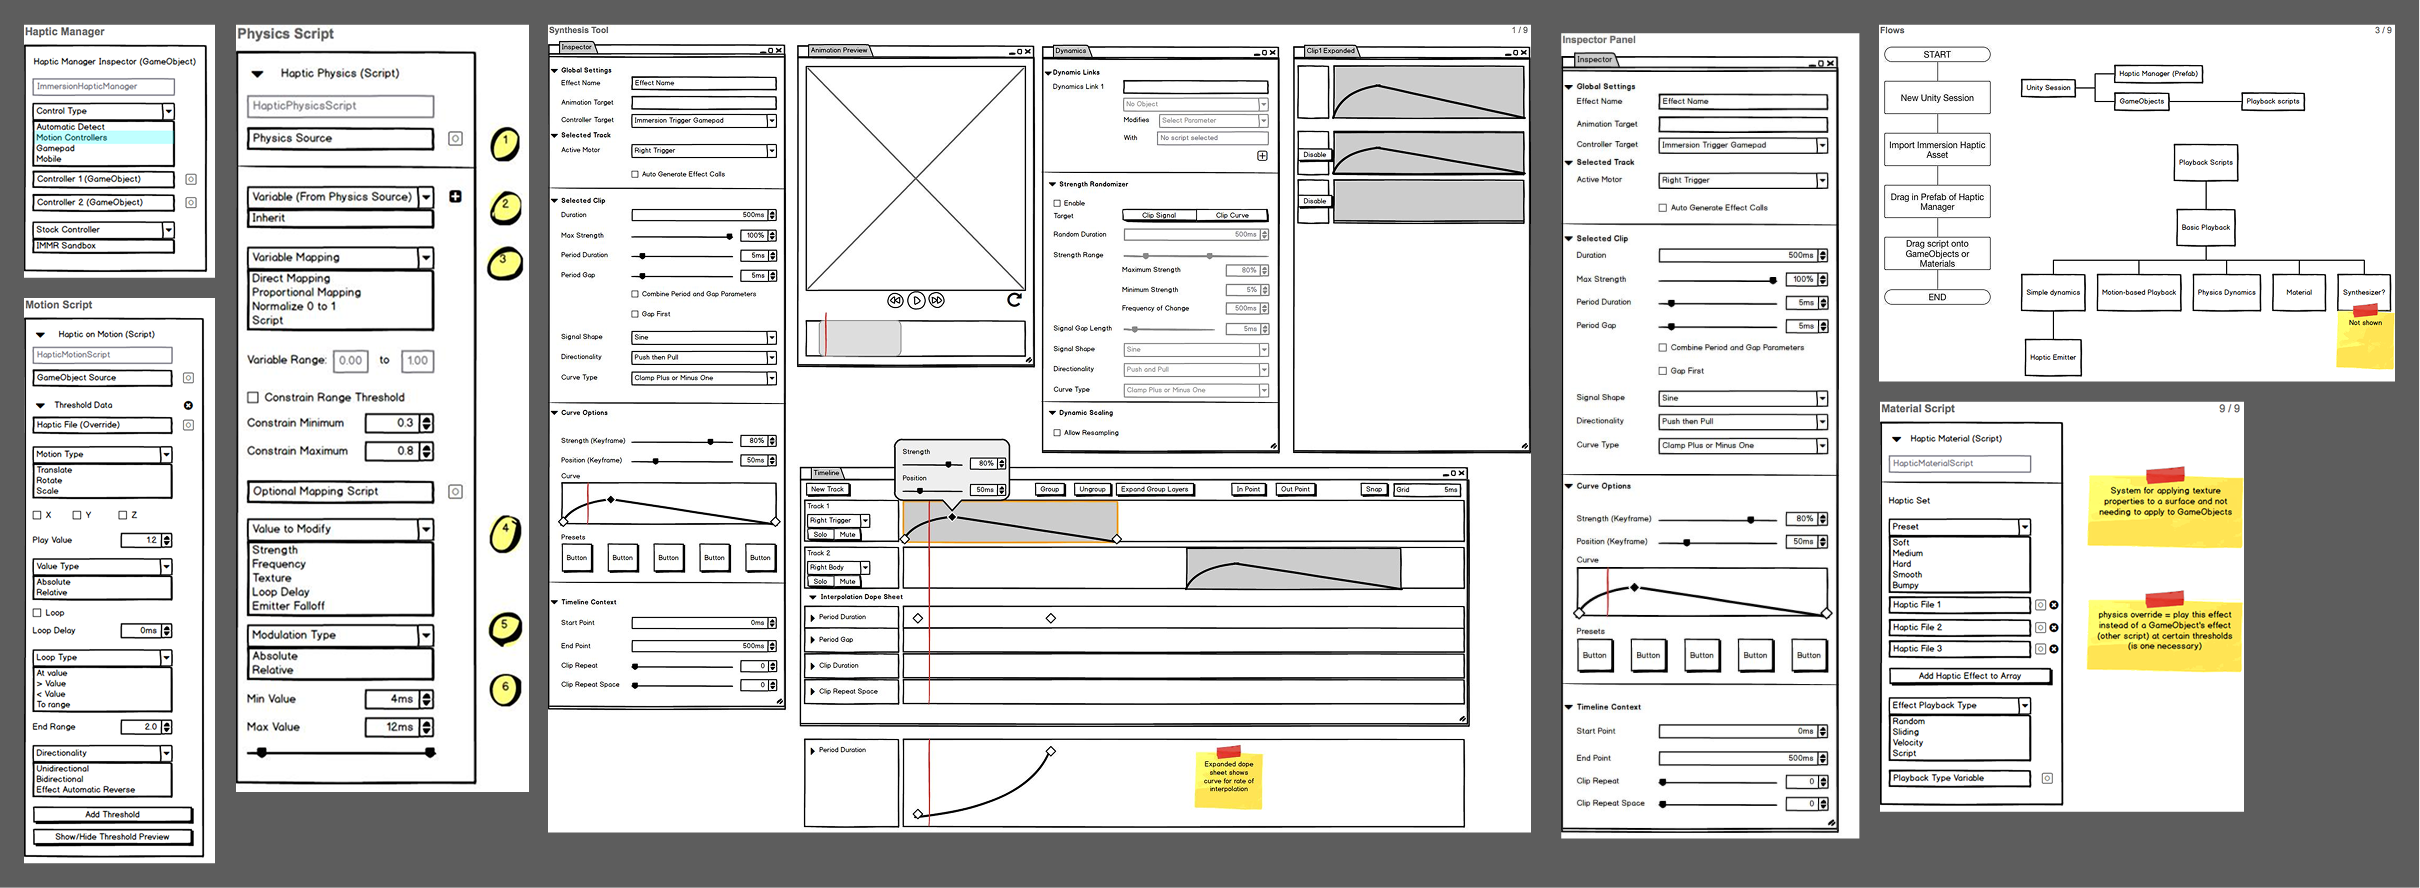This screenshot has height=888, width=2420.
Task: Tick the Z axis checkbox in Motion Script
Action: click(x=123, y=516)
